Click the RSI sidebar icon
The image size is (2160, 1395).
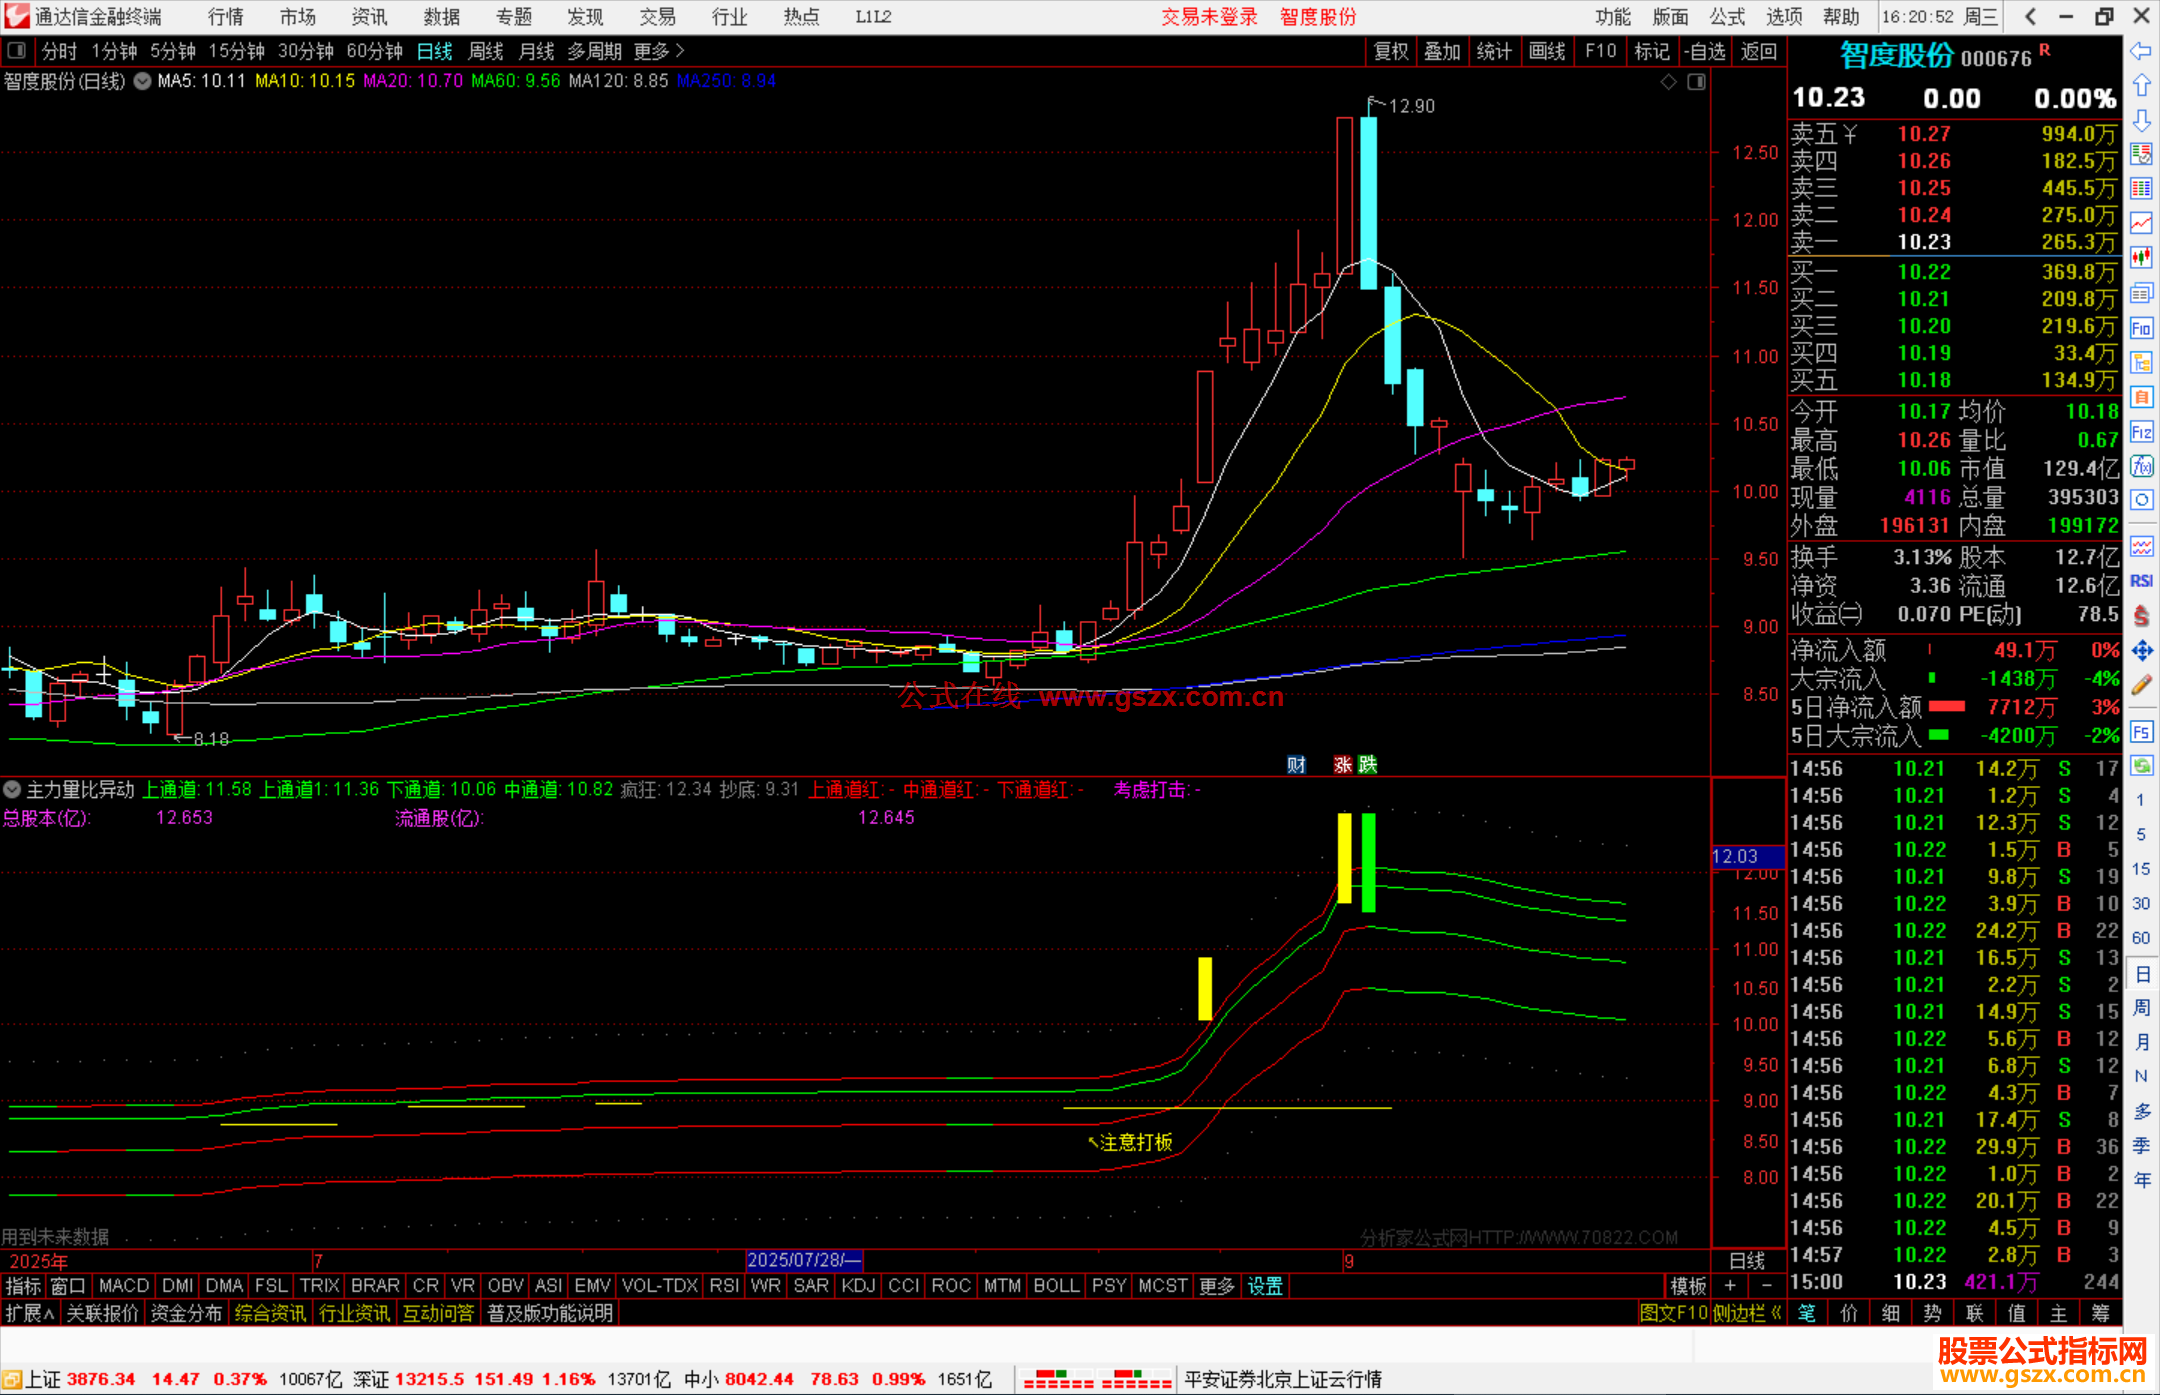point(2141,581)
